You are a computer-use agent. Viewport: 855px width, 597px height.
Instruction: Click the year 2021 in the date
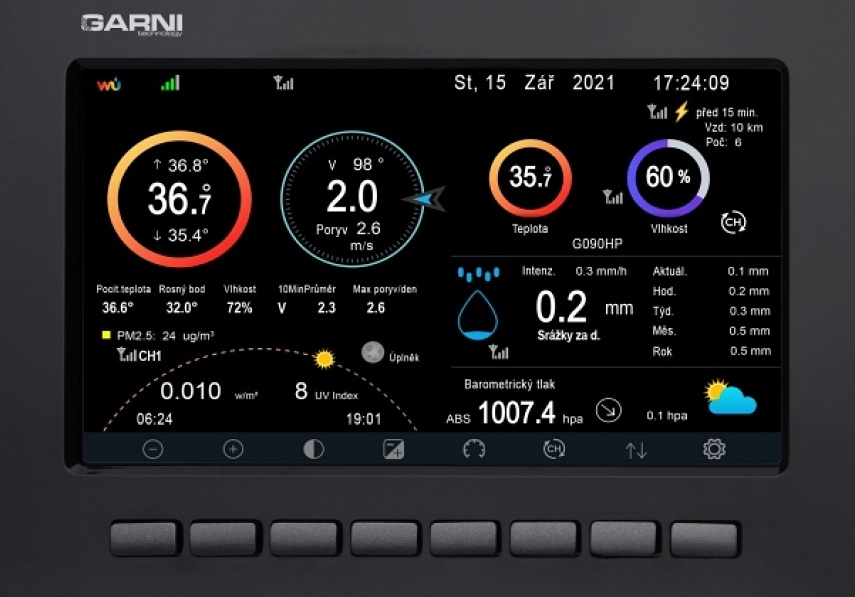pyautogui.click(x=593, y=83)
